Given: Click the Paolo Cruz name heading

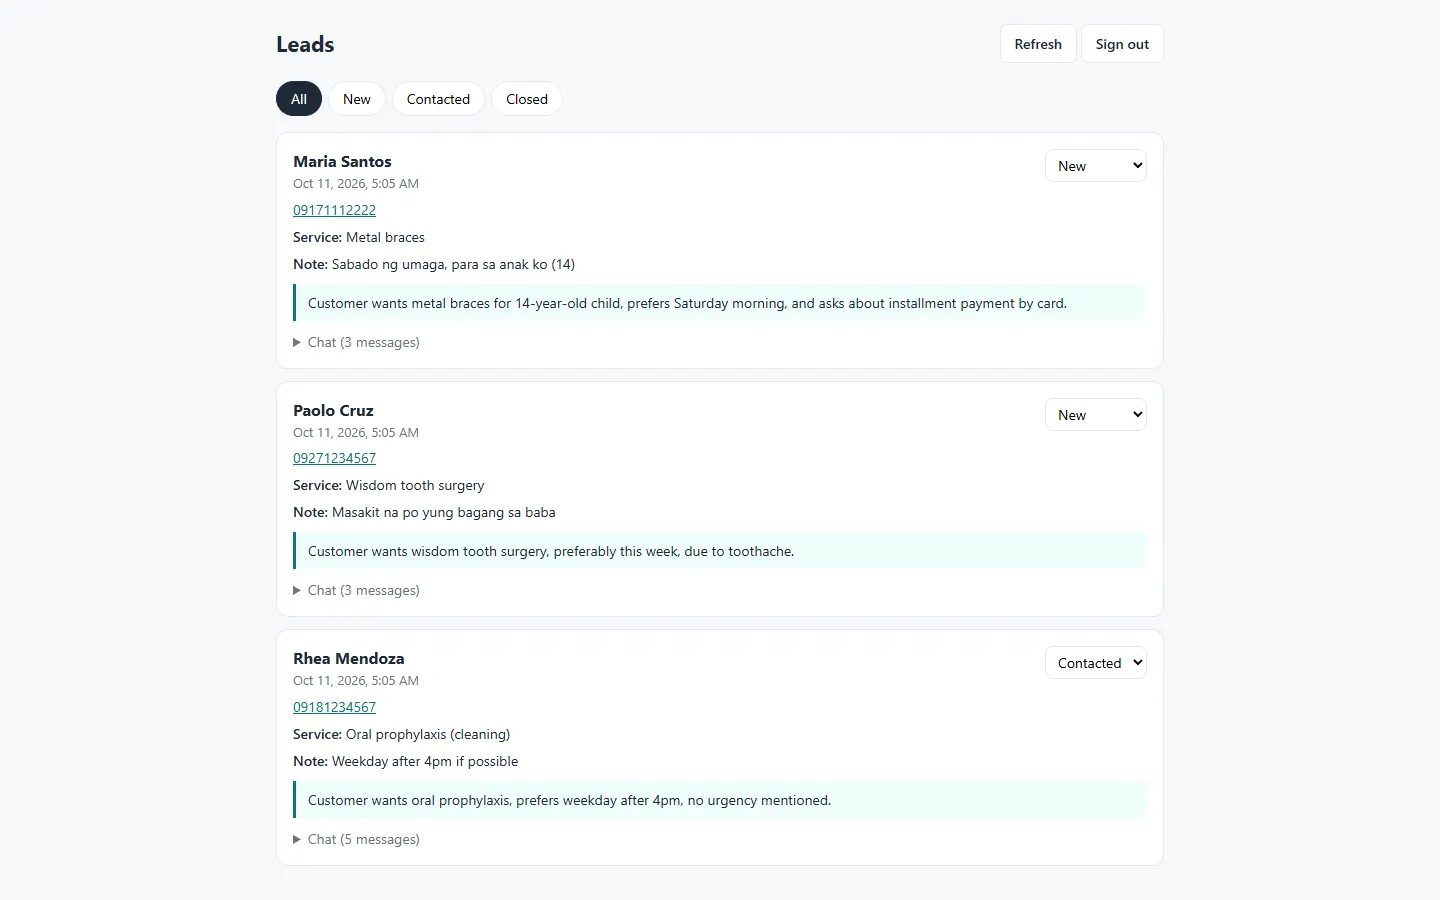Looking at the screenshot, I should (x=333, y=410).
